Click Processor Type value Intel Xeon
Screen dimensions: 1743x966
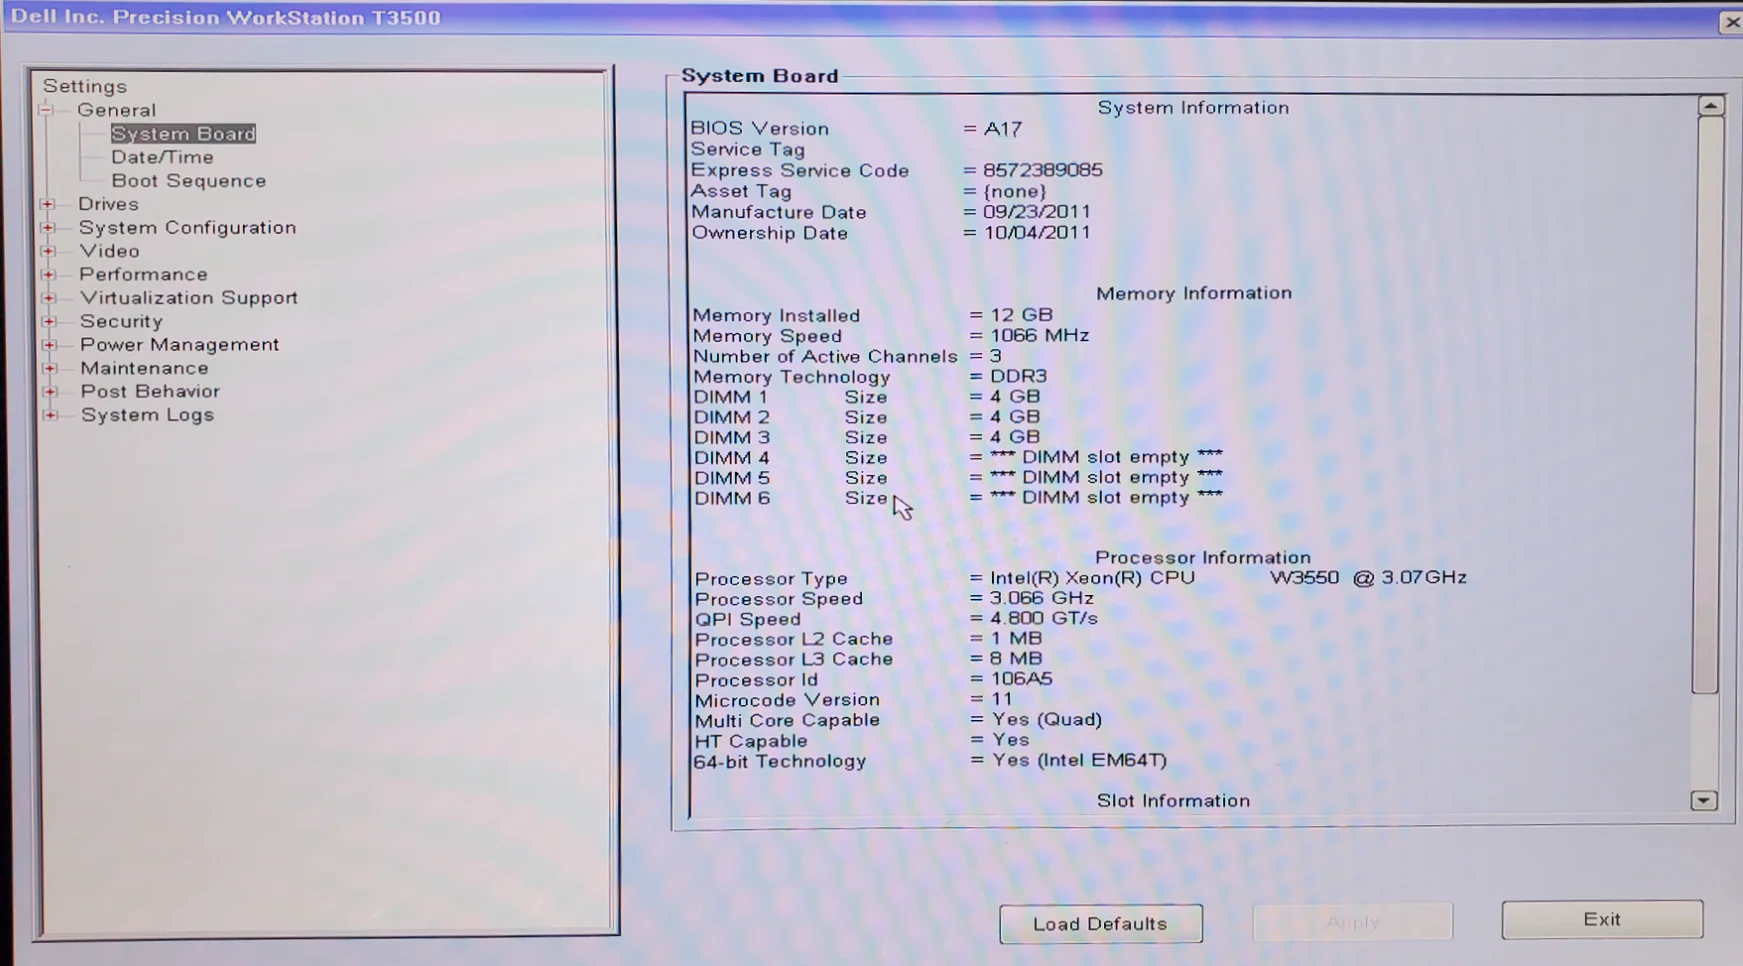click(1228, 578)
